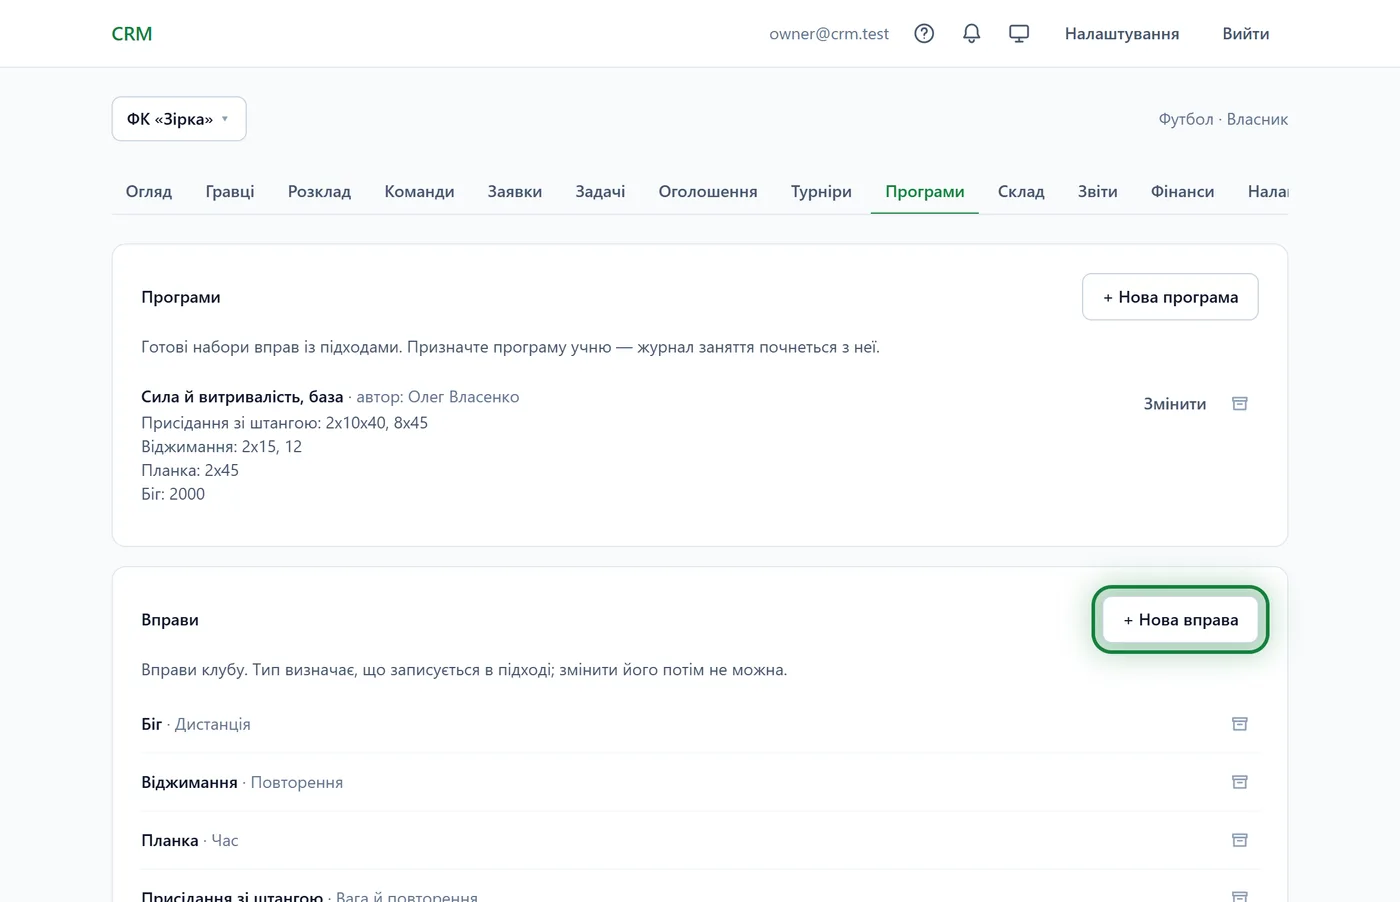Go to the Заявки tab
The height and width of the screenshot is (902, 1400).
pos(515,191)
